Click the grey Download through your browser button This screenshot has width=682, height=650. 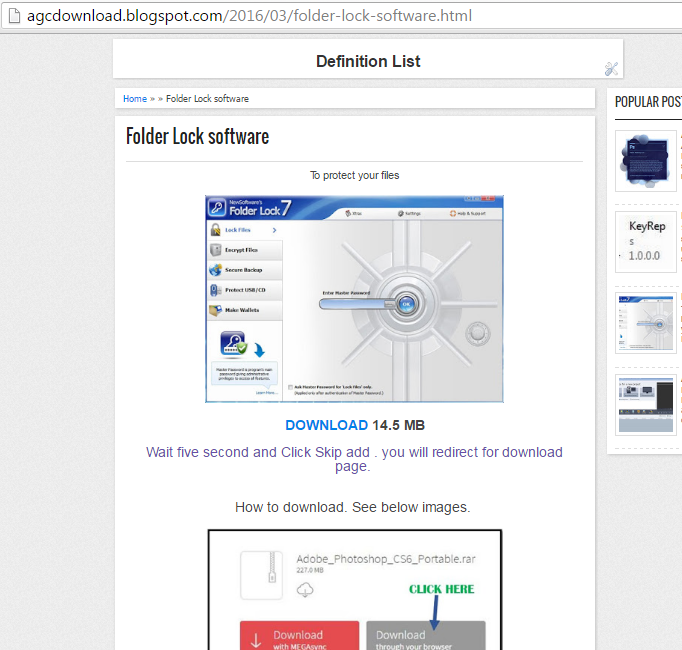pyautogui.click(x=426, y=636)
